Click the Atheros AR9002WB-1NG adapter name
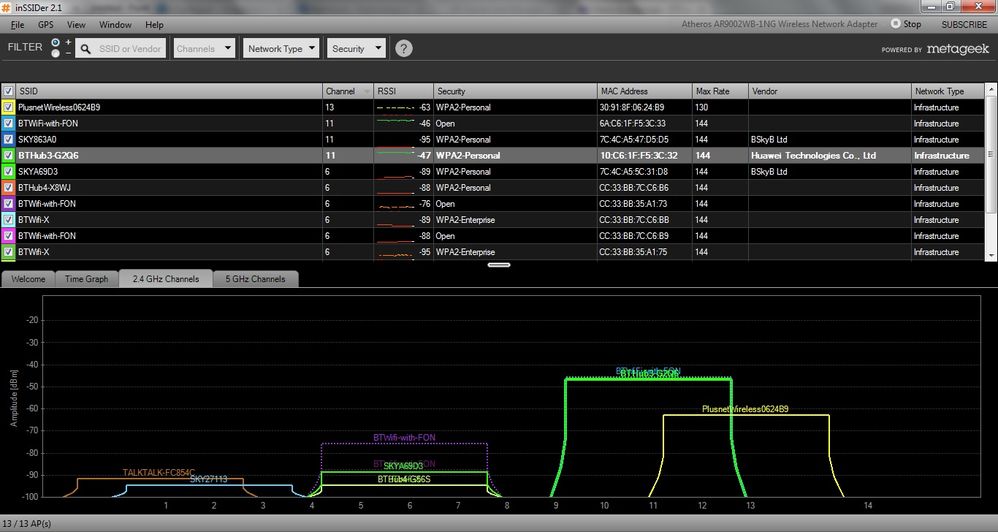The height and width of the screenshot is (532, 998). pyautogui.click(x=780, y=24)
